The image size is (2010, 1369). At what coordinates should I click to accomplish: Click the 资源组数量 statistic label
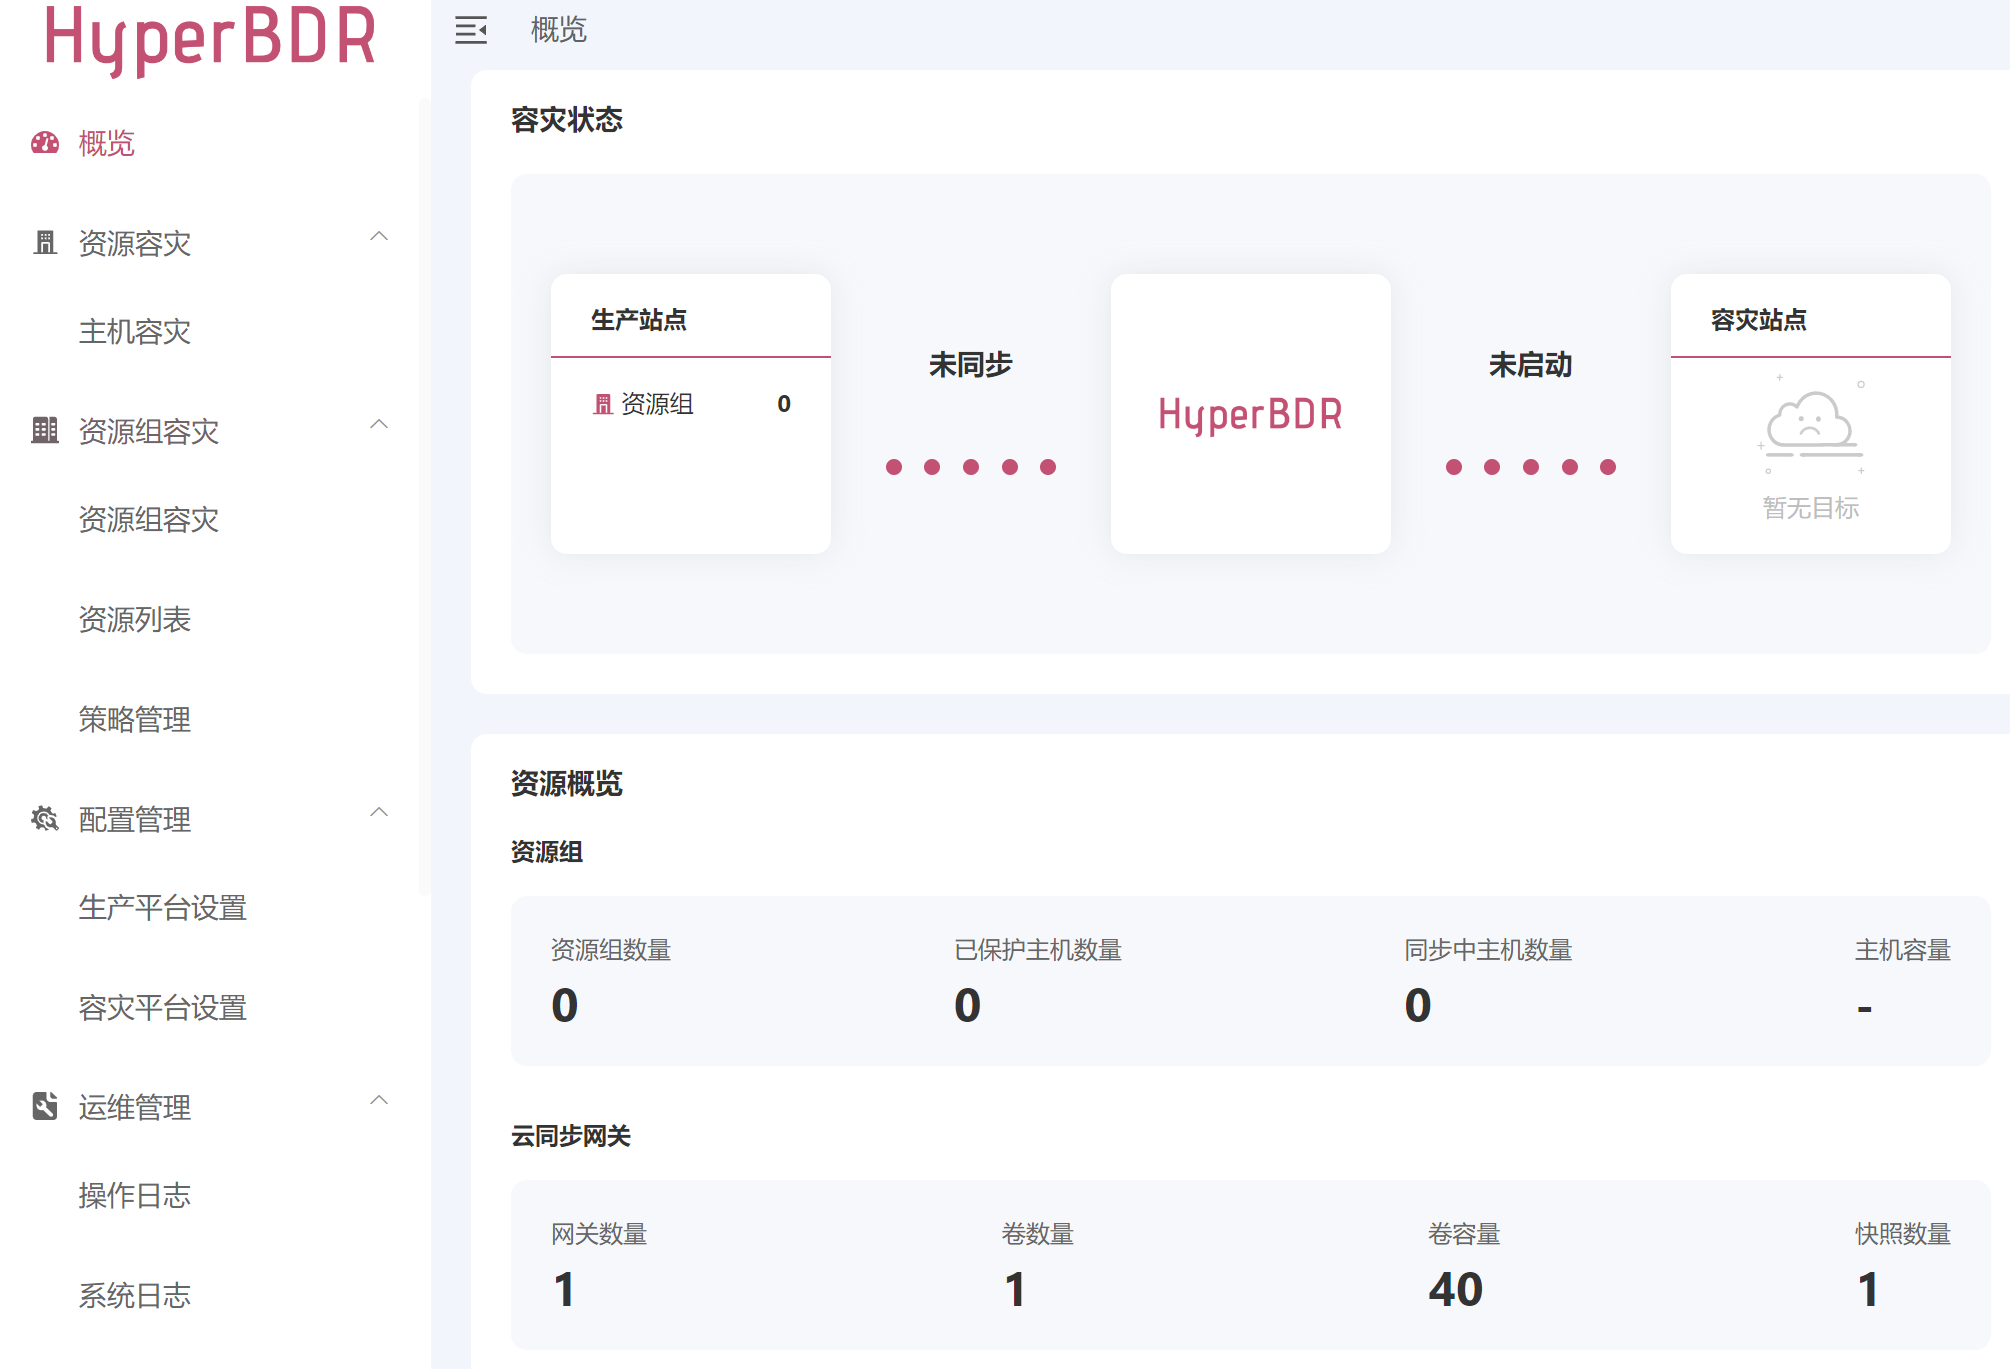pyautogui.click(x=611, y=950)
